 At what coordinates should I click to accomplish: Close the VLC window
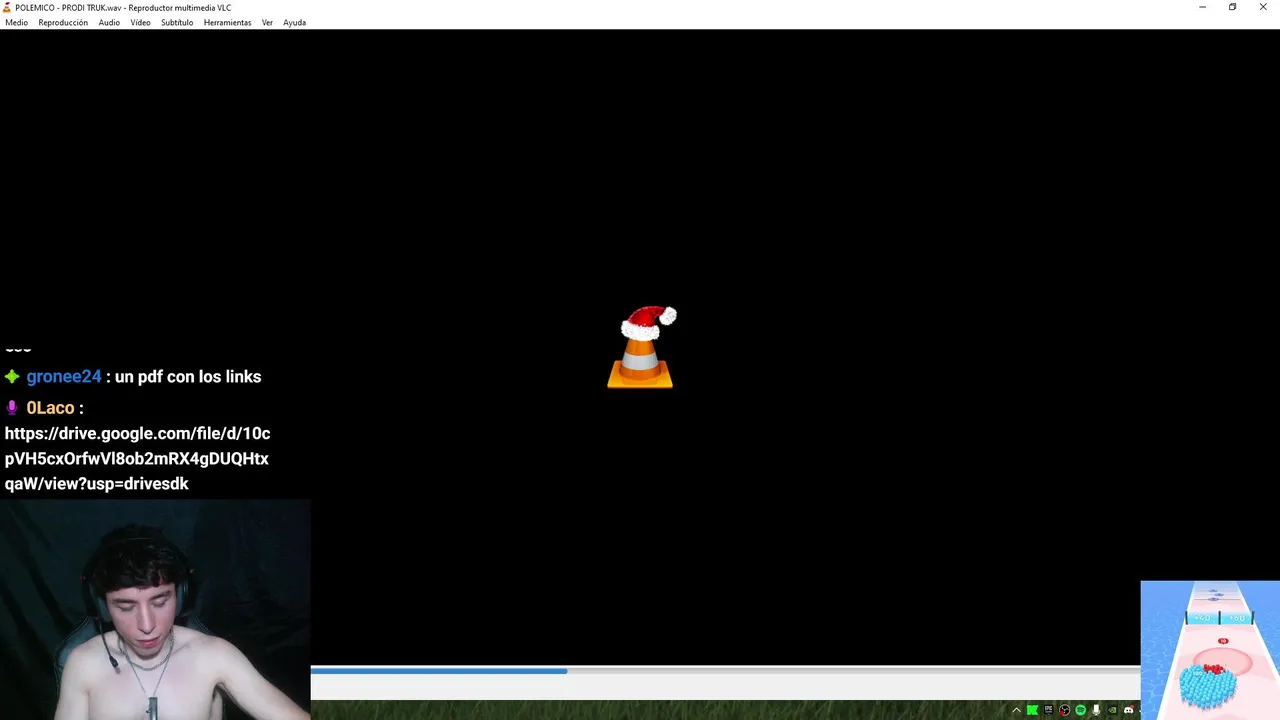click(x=1263, y=7)
